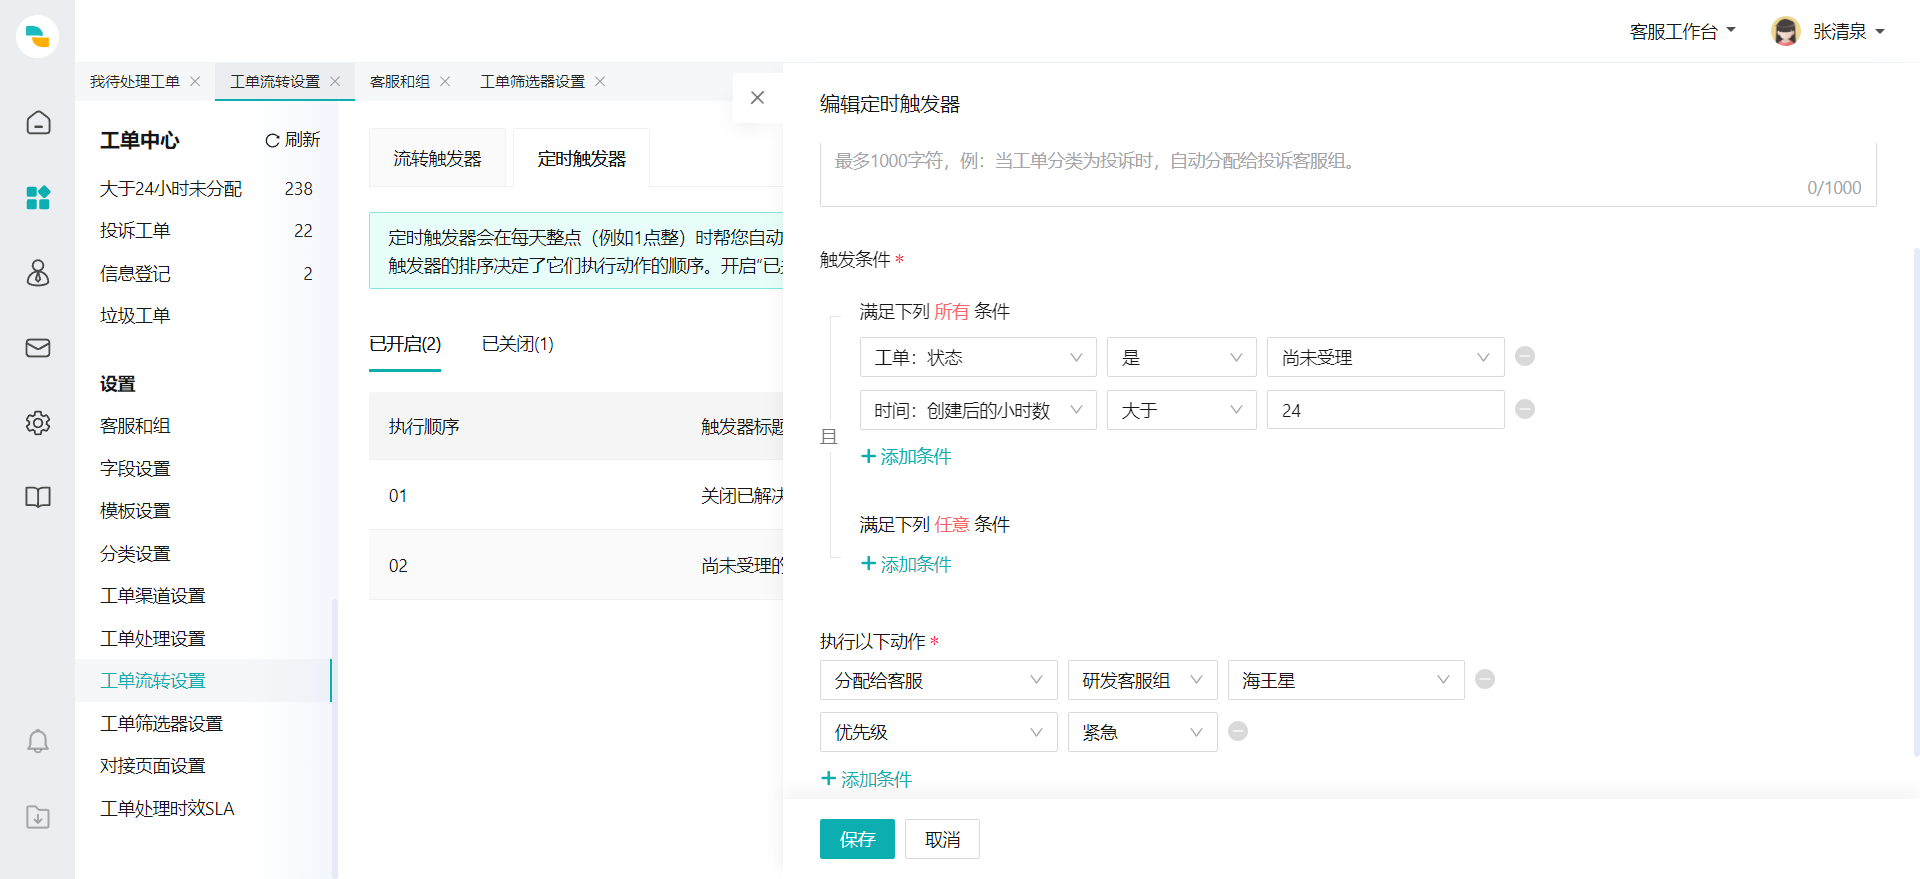This screenshot has height=879, width=1920.
Task: Click the hours value field showing 24
Action: pyautogui.click(x=1385, y=410)
